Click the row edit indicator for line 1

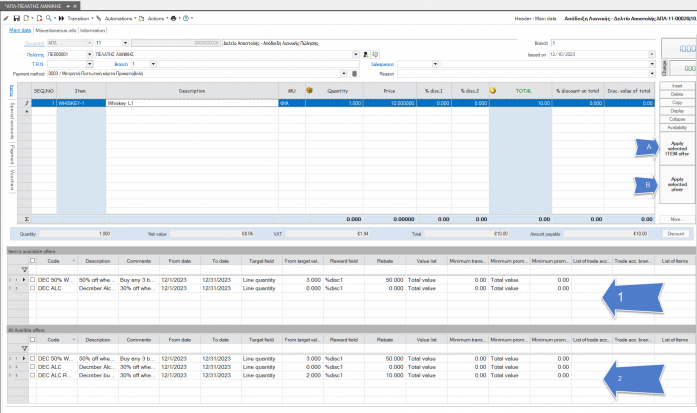point(27,103)
